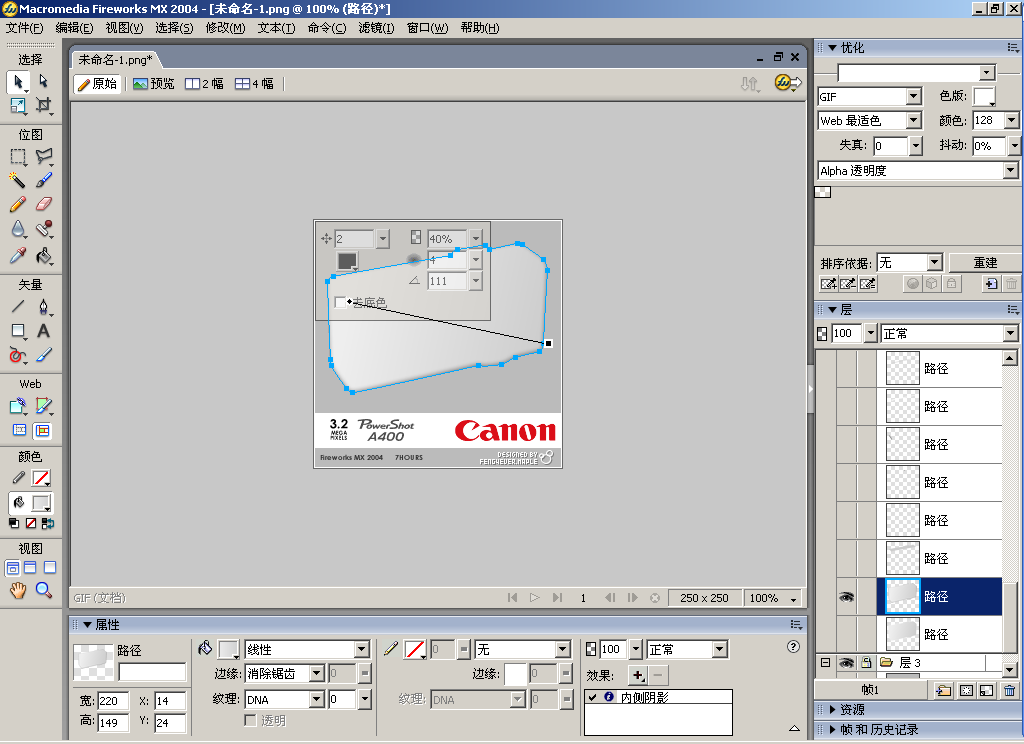Collapse the 层 3 layer group

point(825,662)
